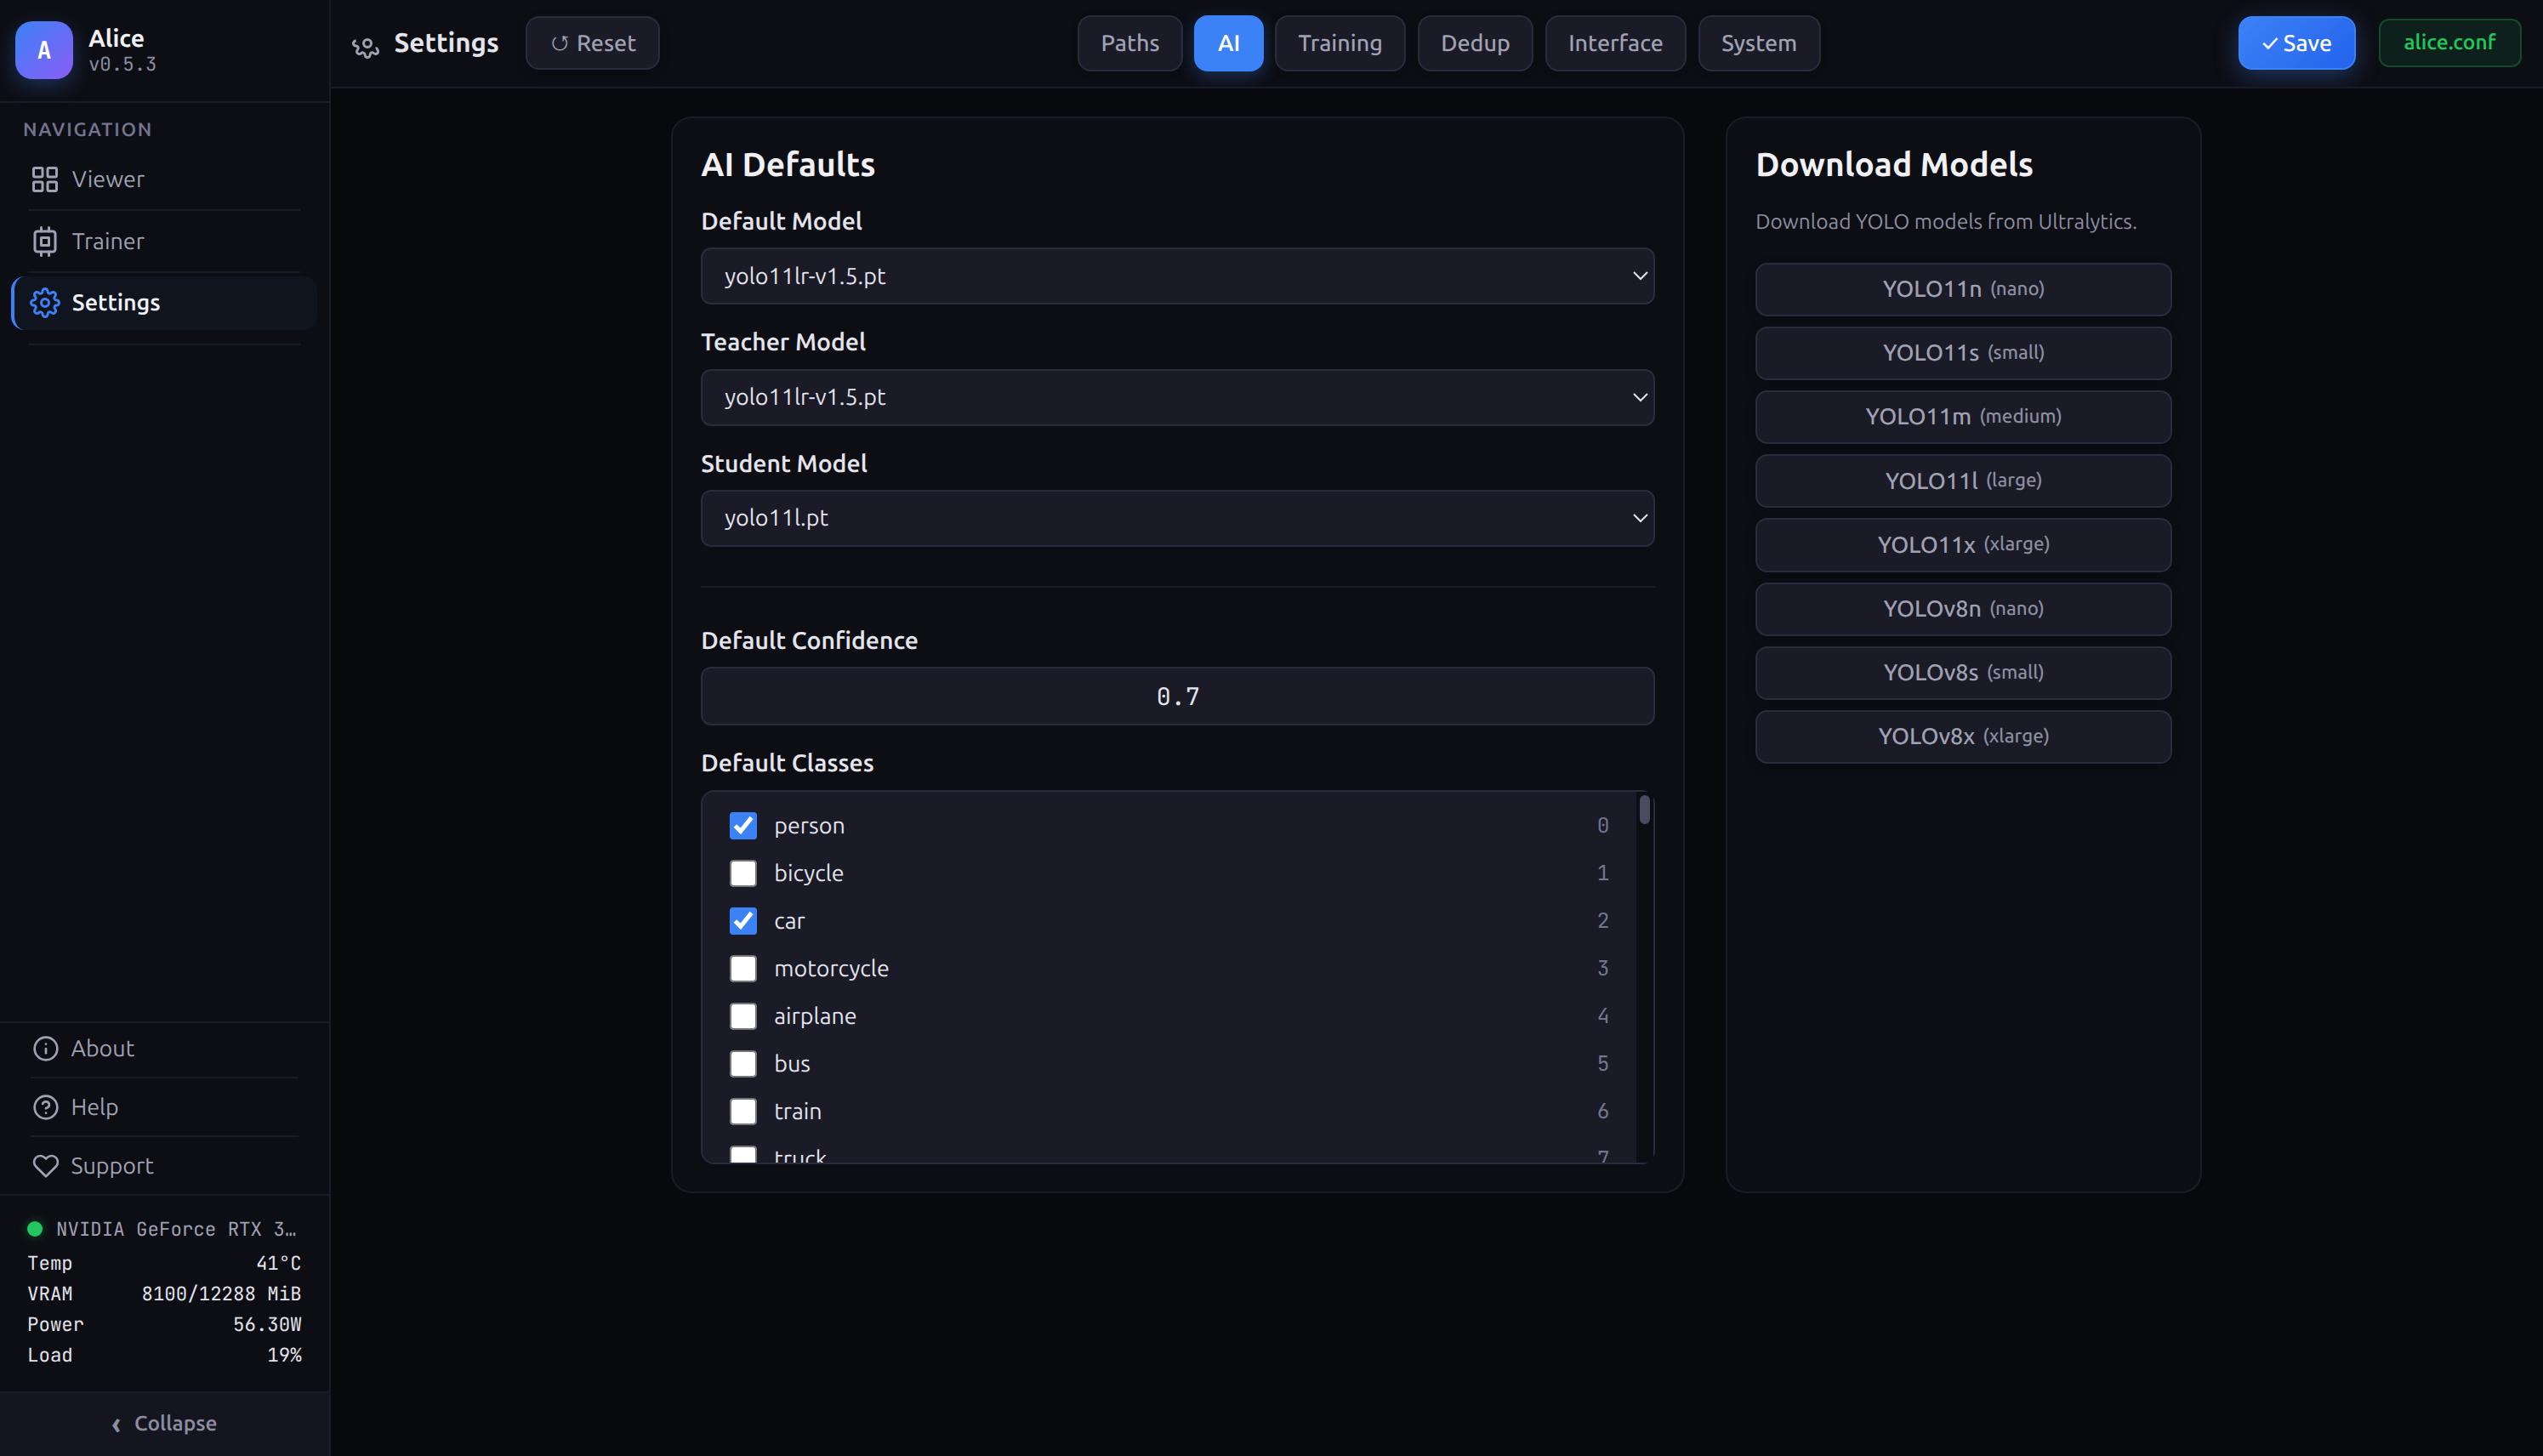Click the Support heart icon
This screenshot has height=1456, width=2543.
[46, 1165]
